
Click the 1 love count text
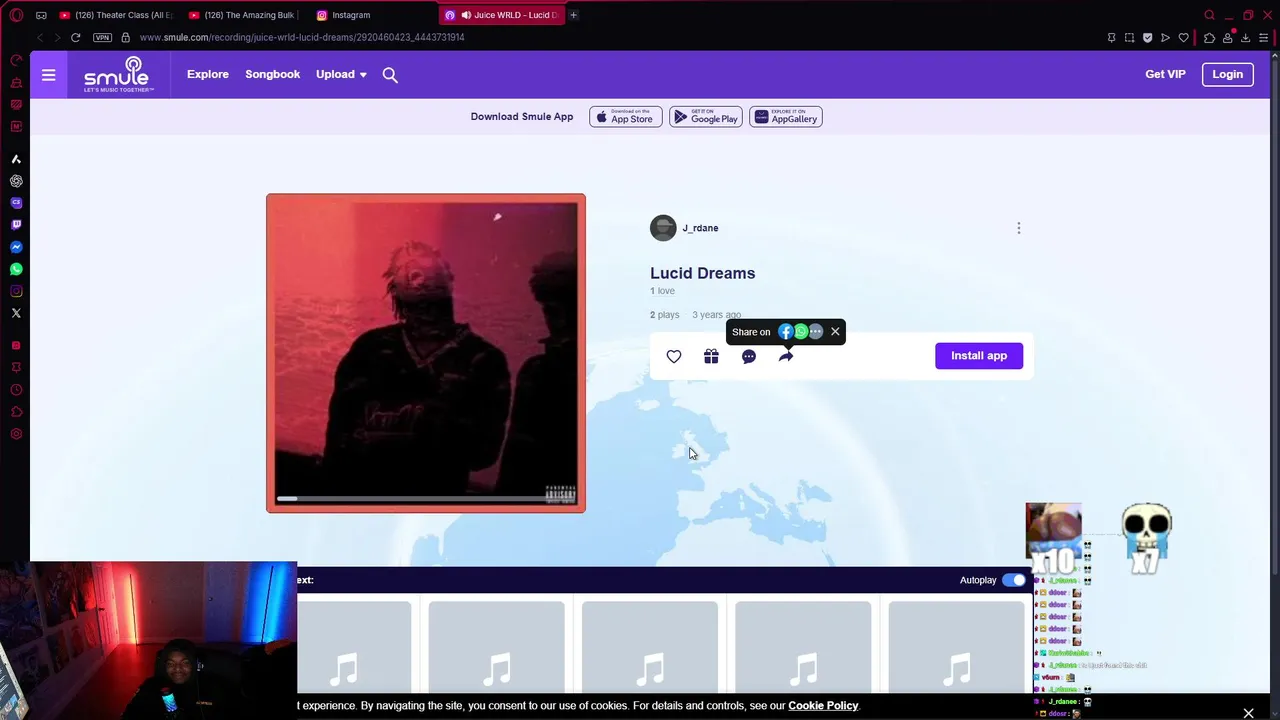tap(662, 291)
